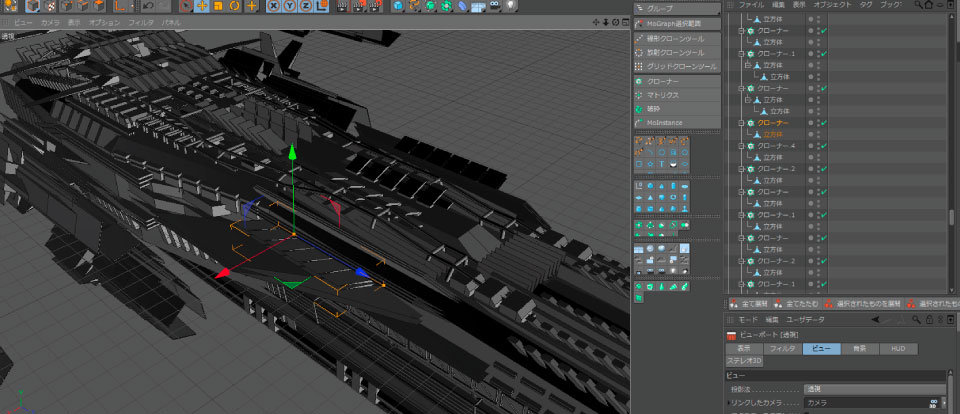Toggle green checkmark of highlighted orange クローナー
Image resolution: width=960 pixels, height=414 pixels.
[822, 123]
